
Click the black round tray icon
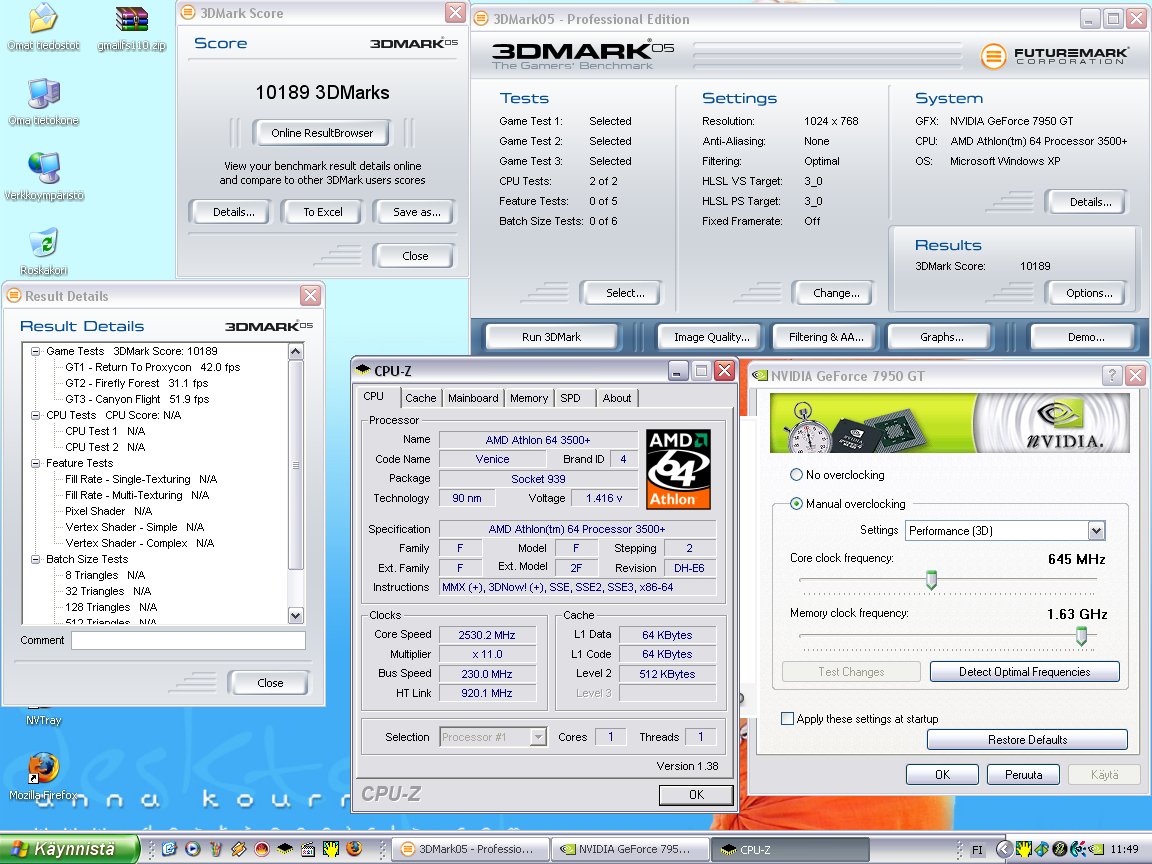click(x=1059, y=849)
